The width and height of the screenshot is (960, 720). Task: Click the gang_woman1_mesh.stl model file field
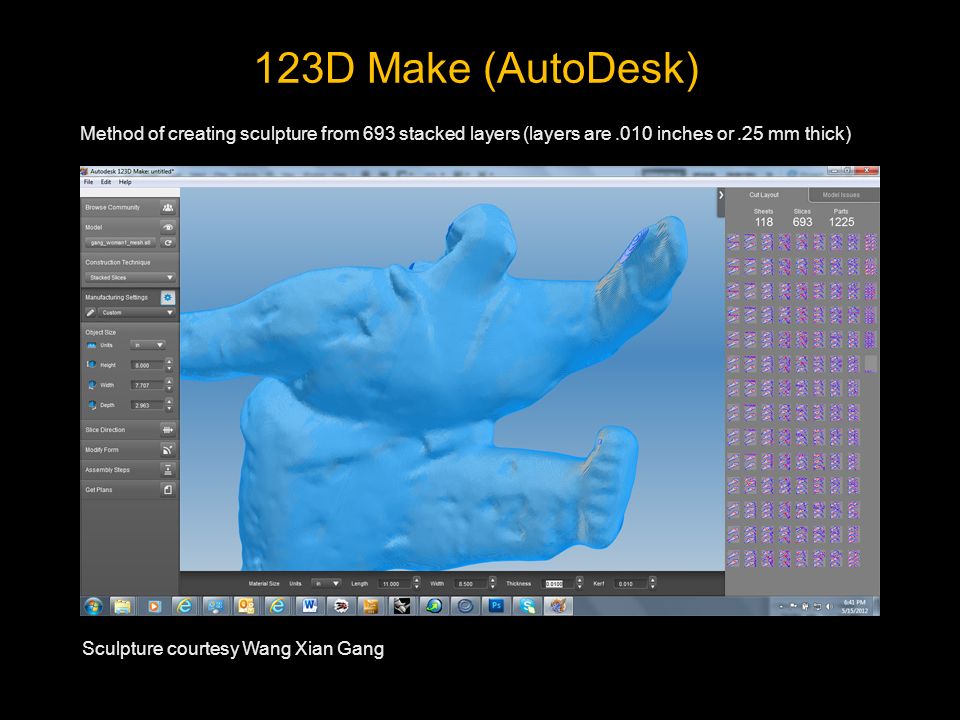coord(121,243)
